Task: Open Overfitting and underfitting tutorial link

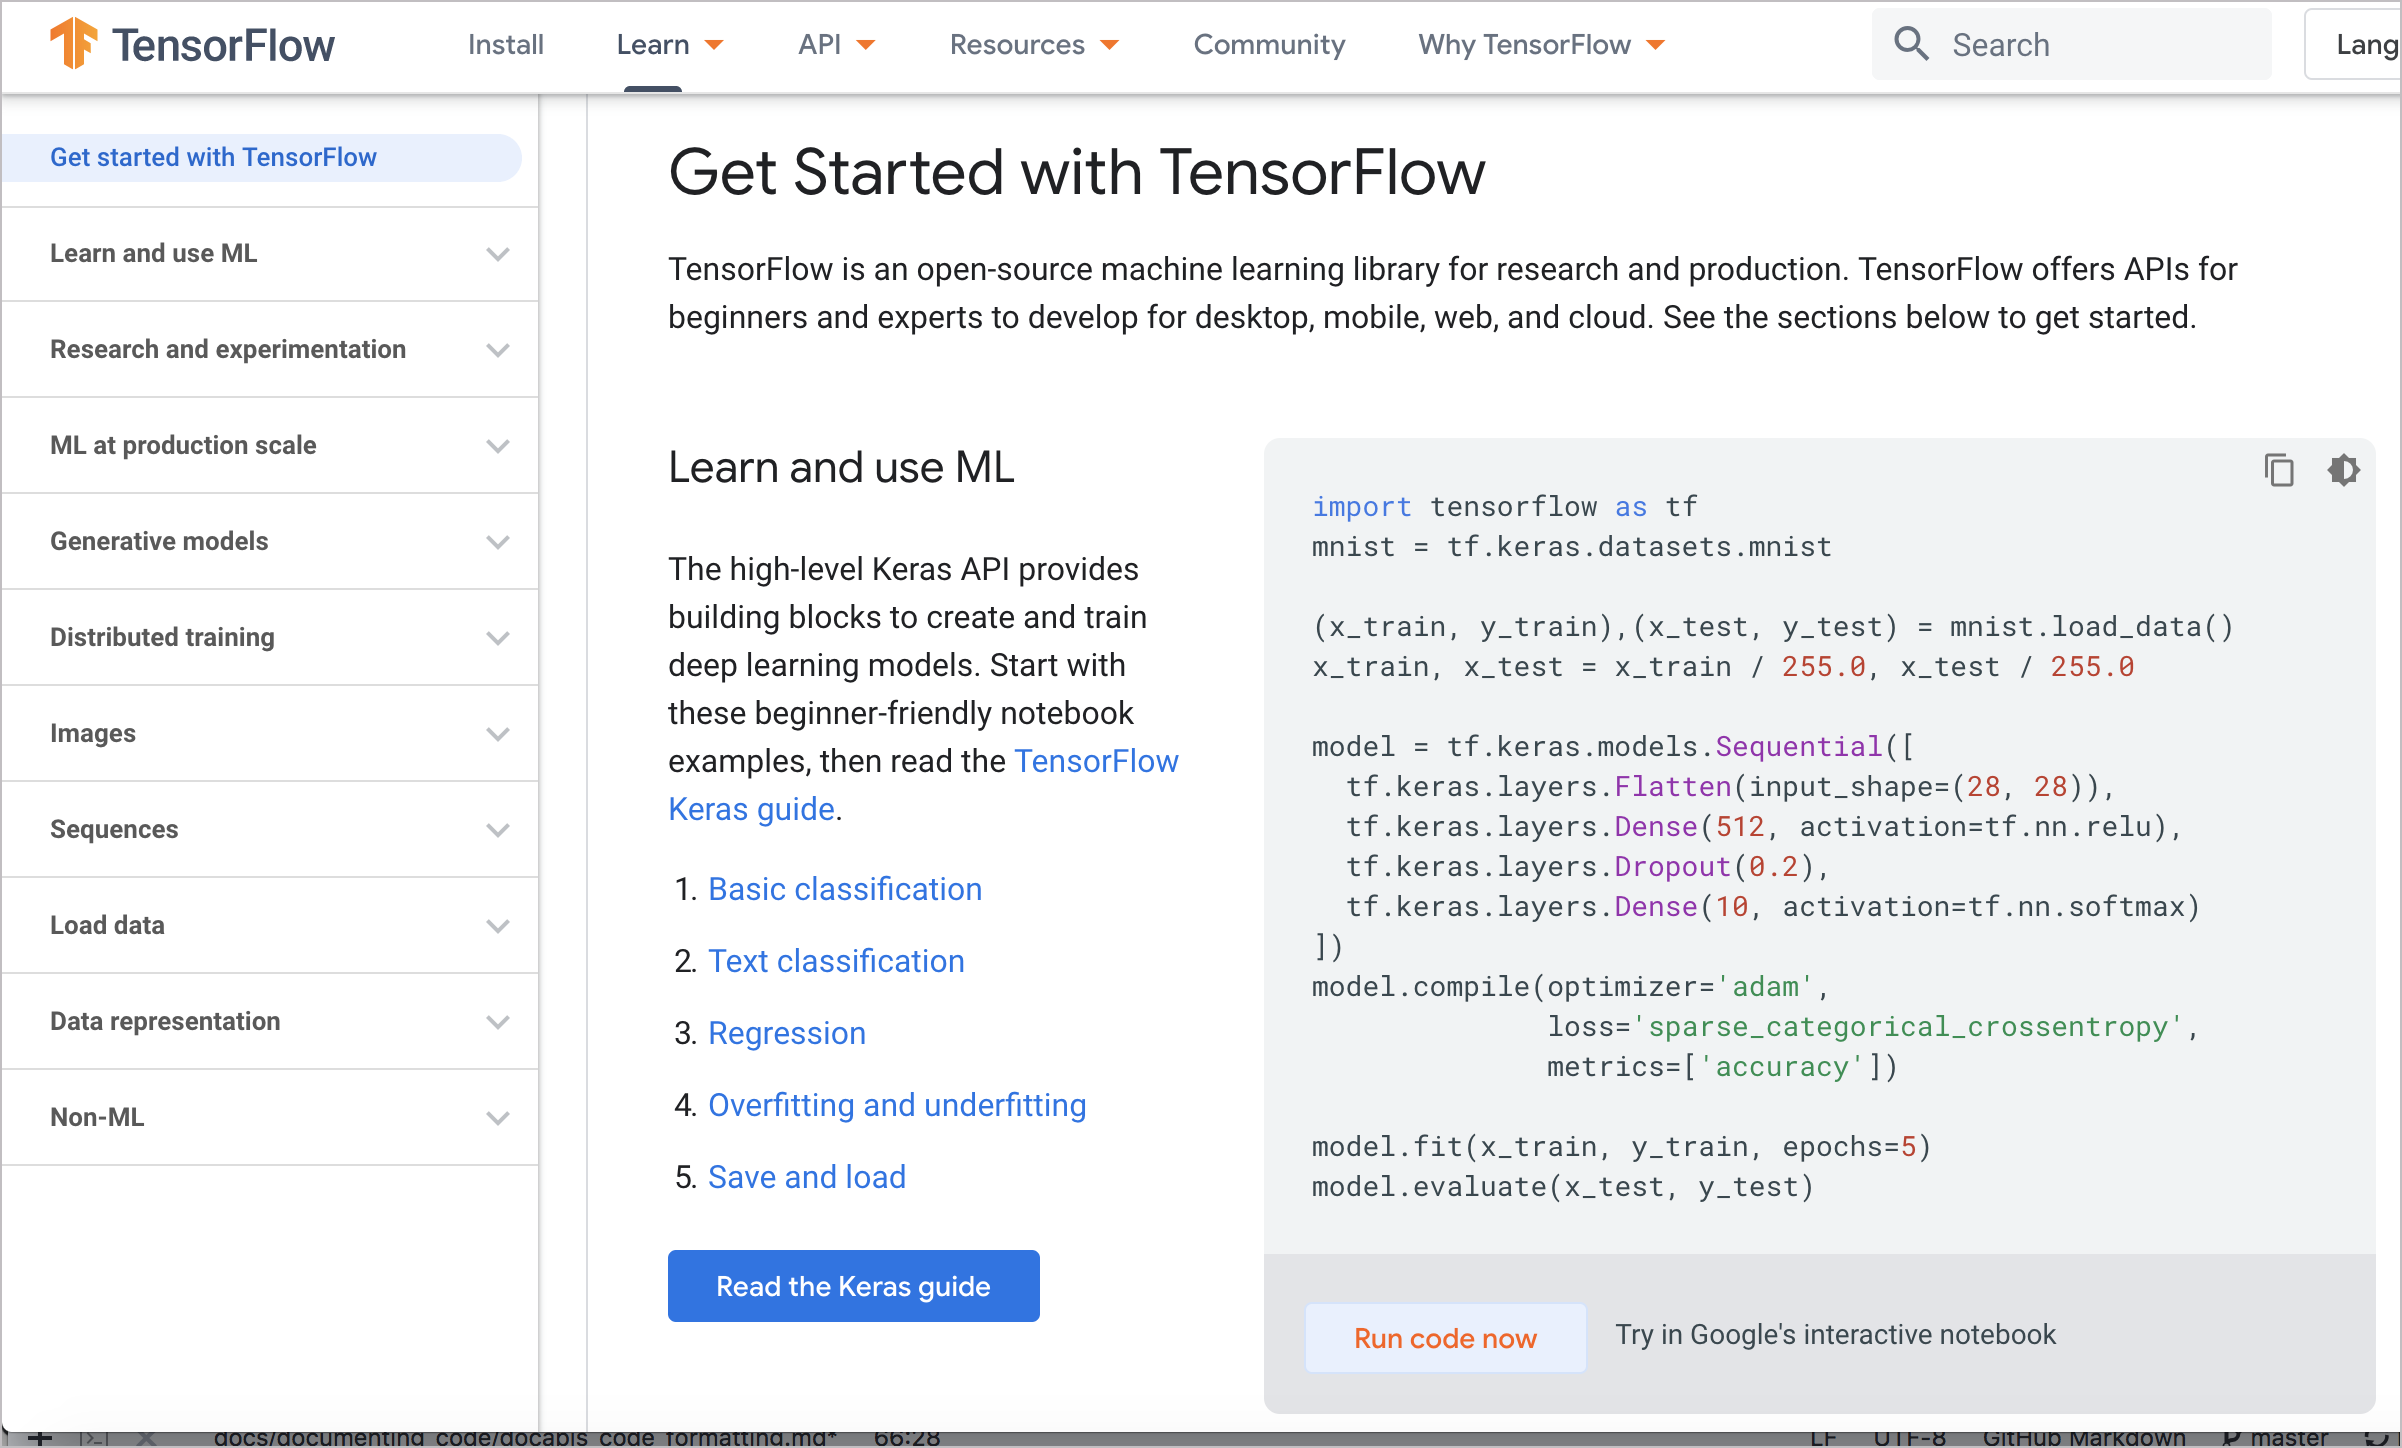Action: 897,1105
